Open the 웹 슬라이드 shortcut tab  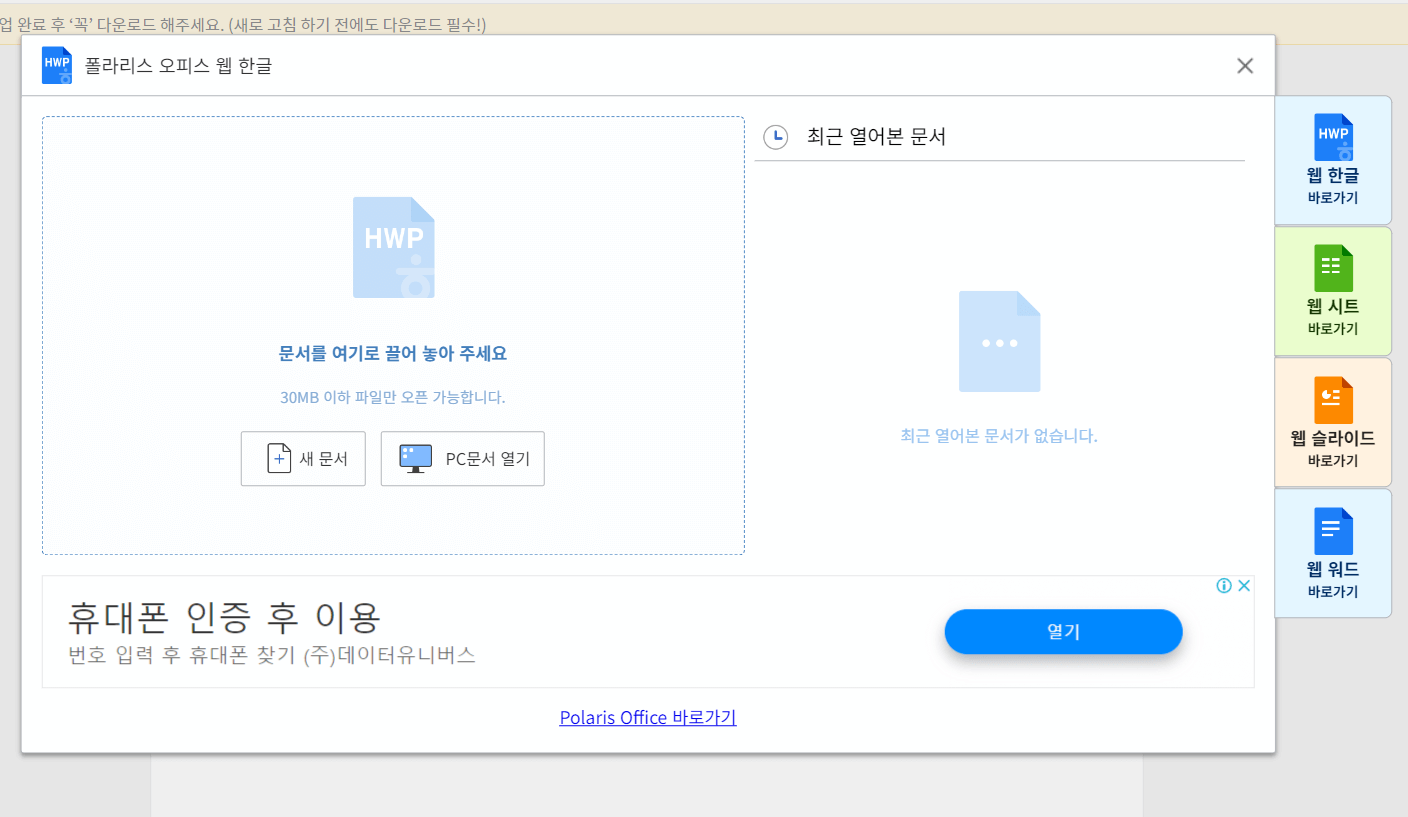point(1333,422)
